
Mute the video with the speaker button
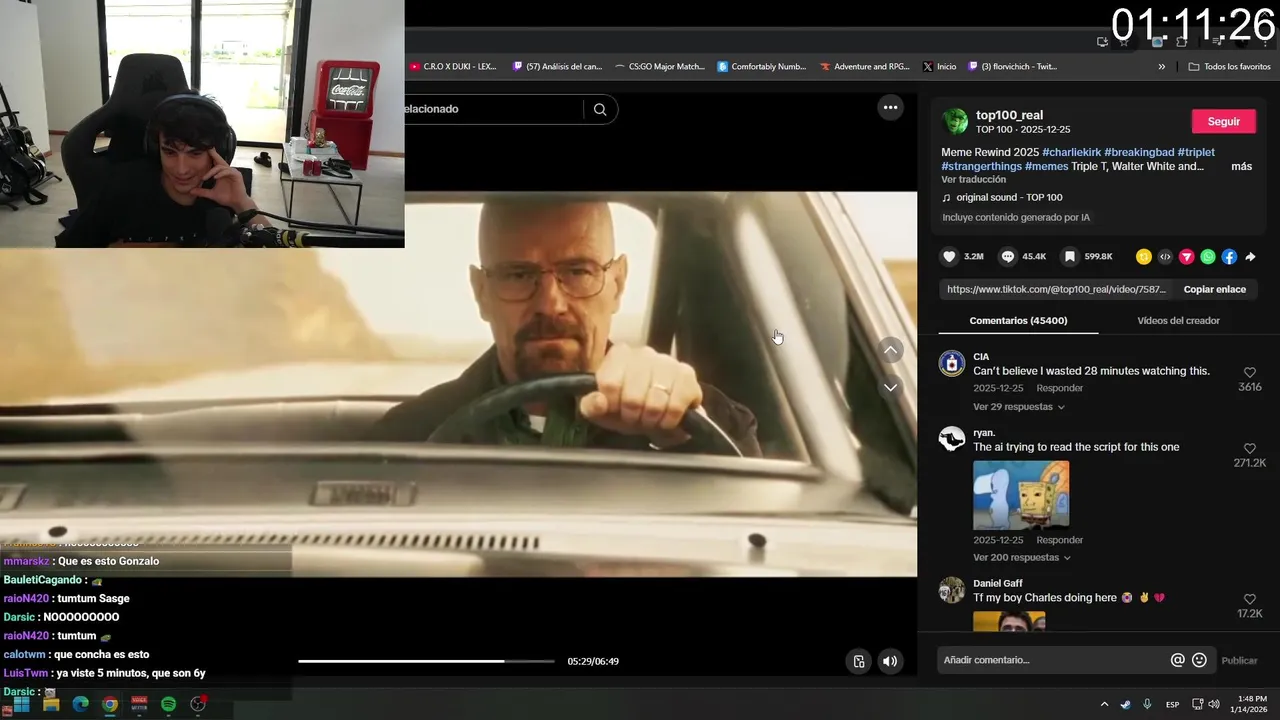pos(890,661)
